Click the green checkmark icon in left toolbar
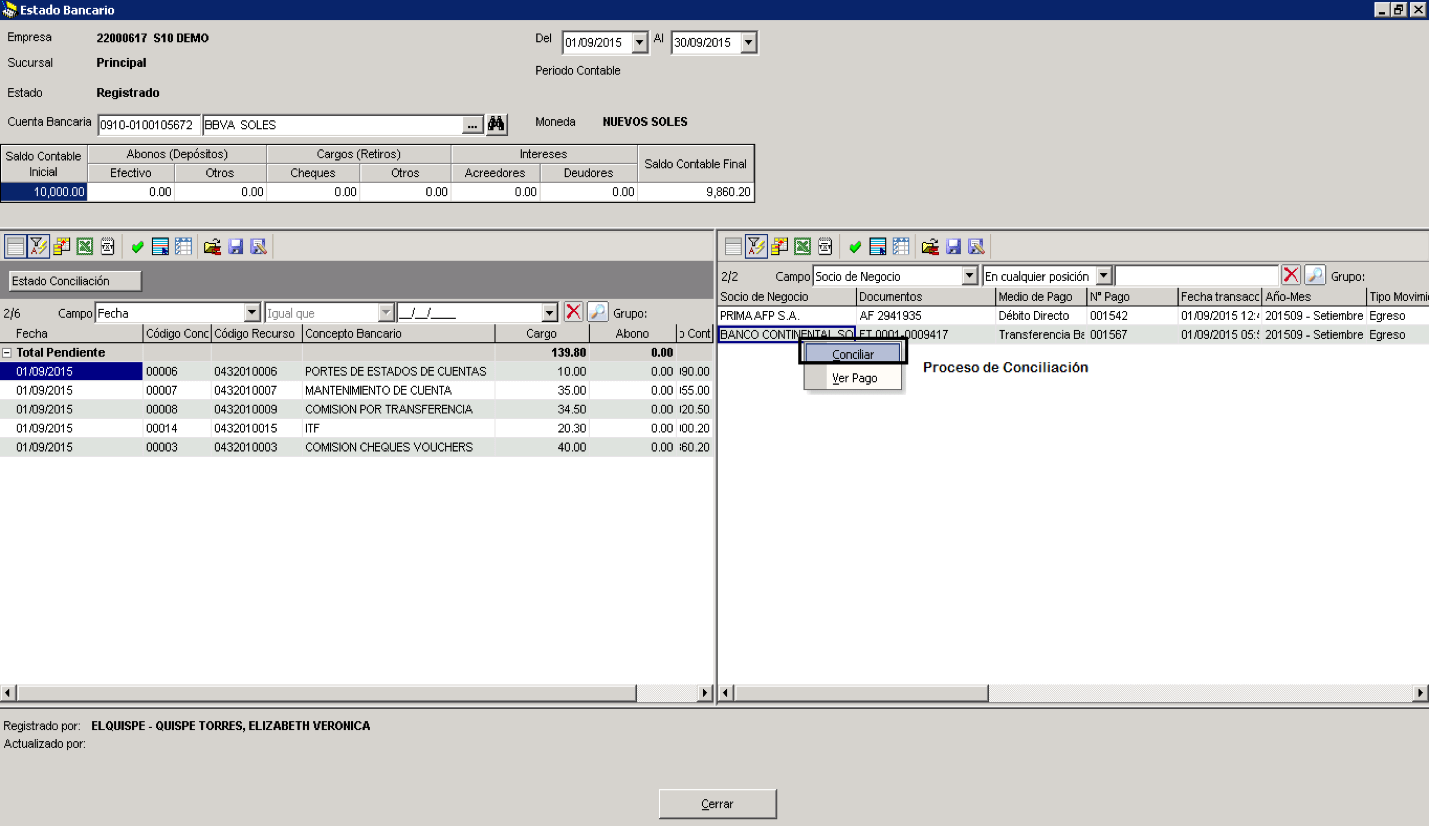This screenshot has height=826, width=1429. (x=137, y=246)
